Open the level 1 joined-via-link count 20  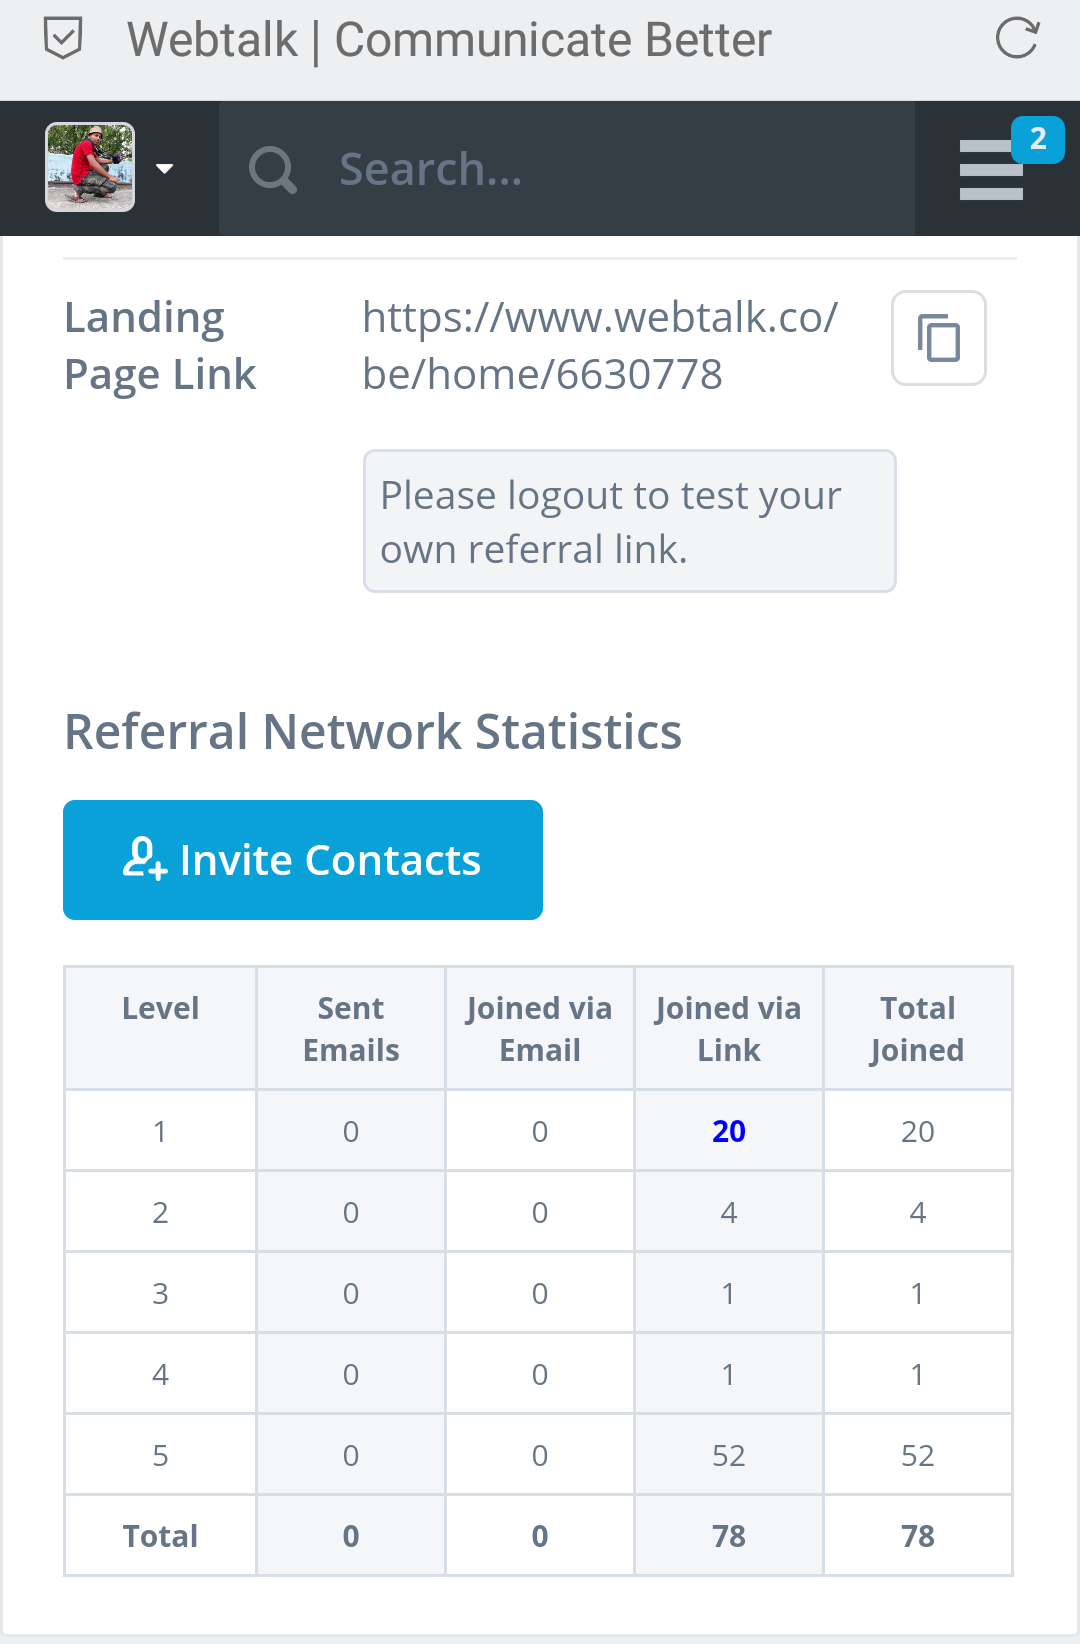tap(729, 1131)
